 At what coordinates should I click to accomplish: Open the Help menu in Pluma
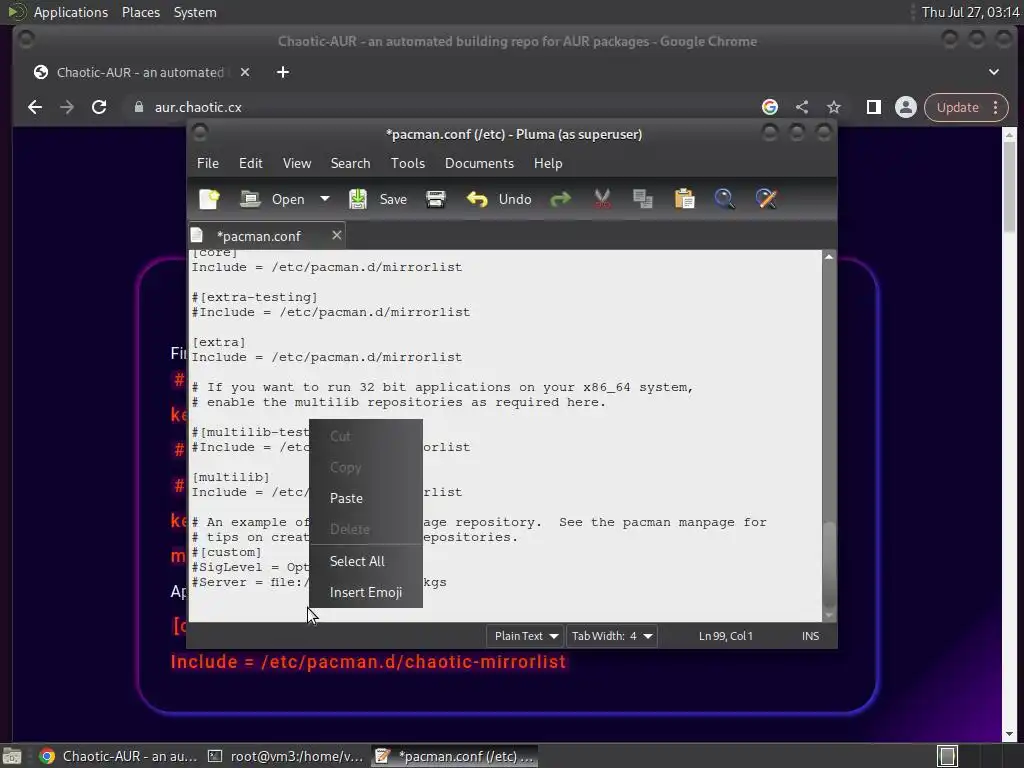tap(548, 163)
